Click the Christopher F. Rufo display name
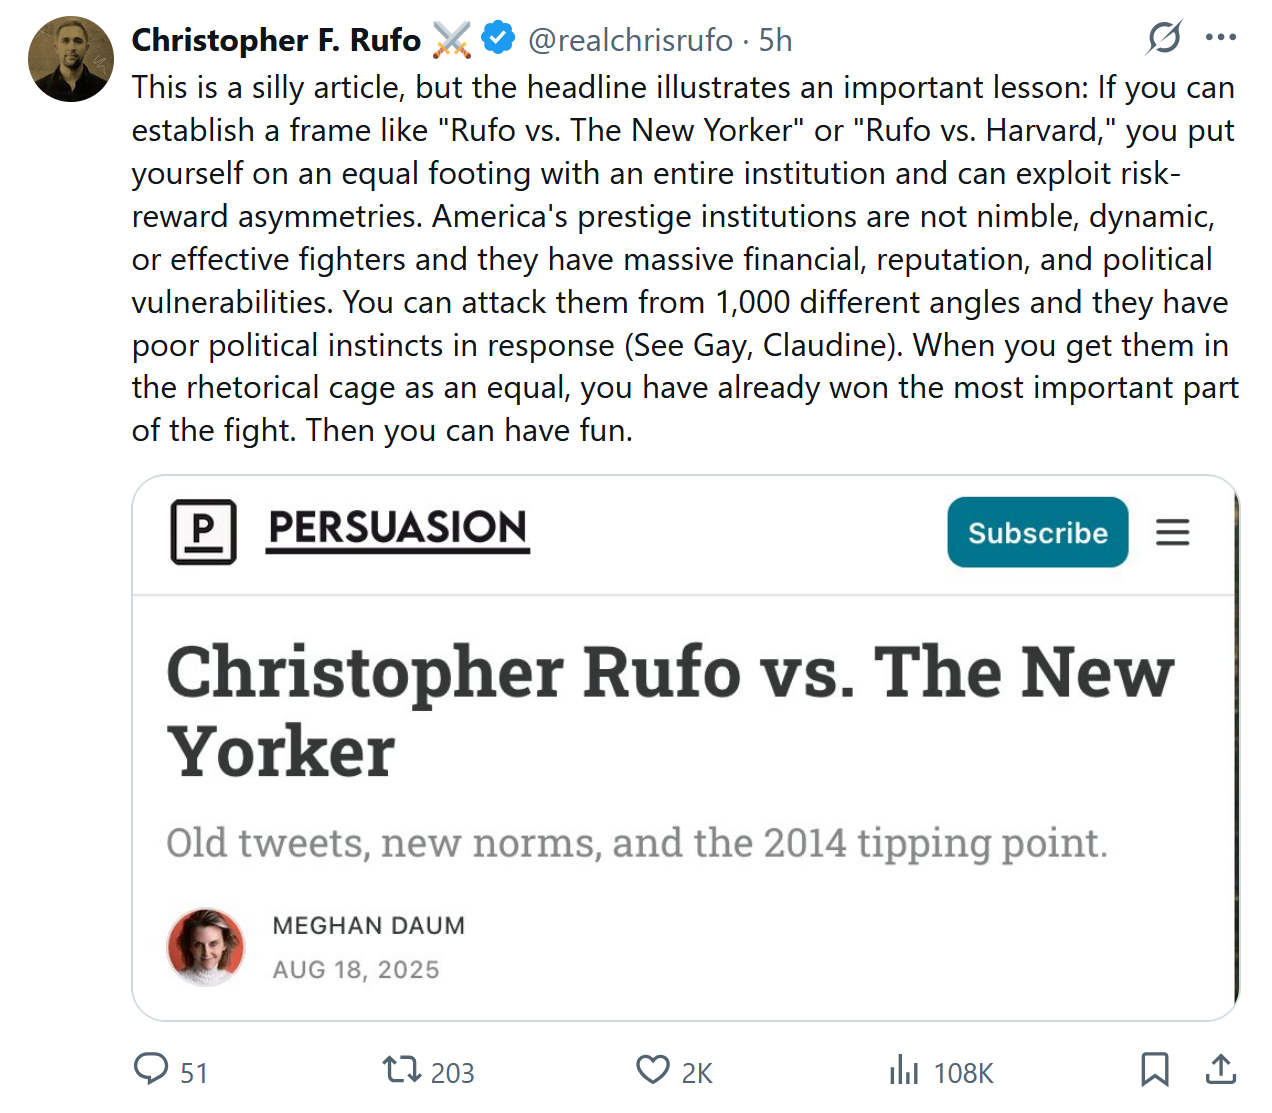This screenshot has width=1272, height=1113. tap(276, 40)
